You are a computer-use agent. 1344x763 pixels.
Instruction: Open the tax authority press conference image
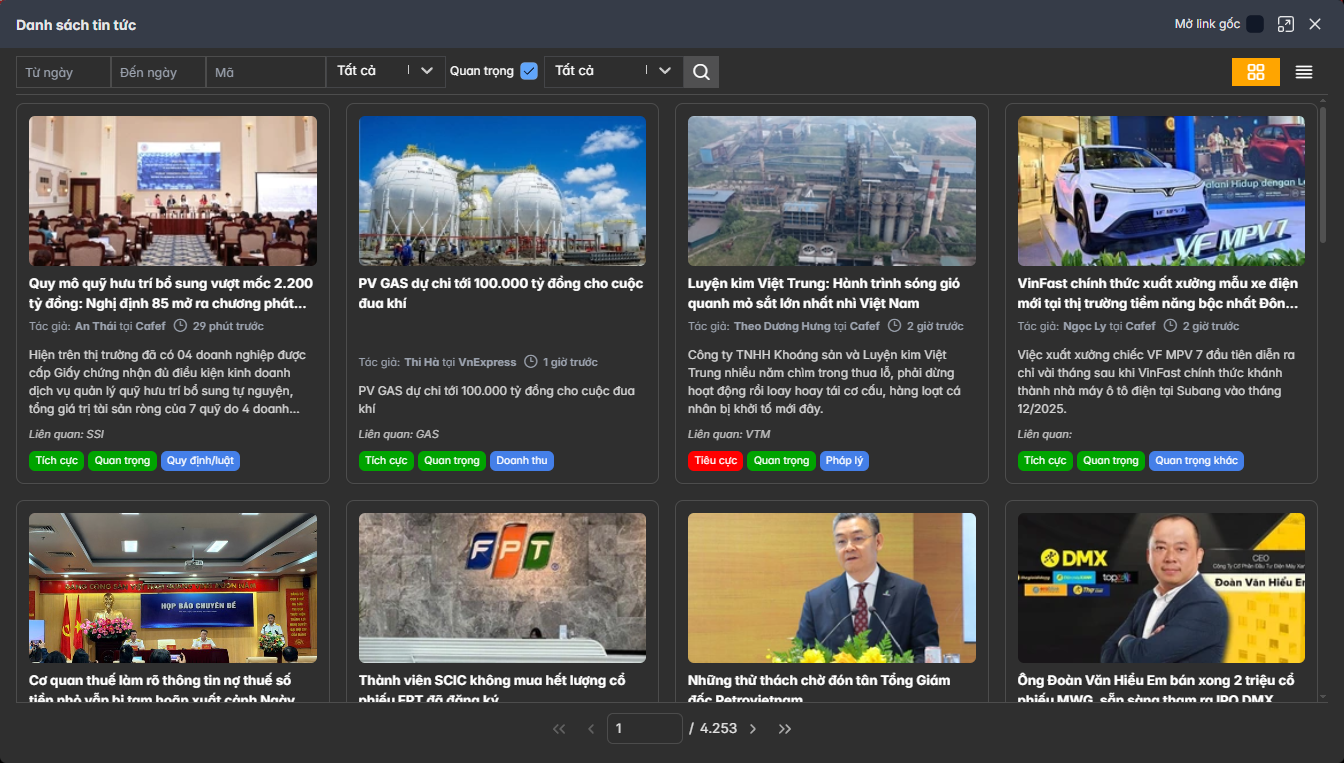[x=173, y=588]
